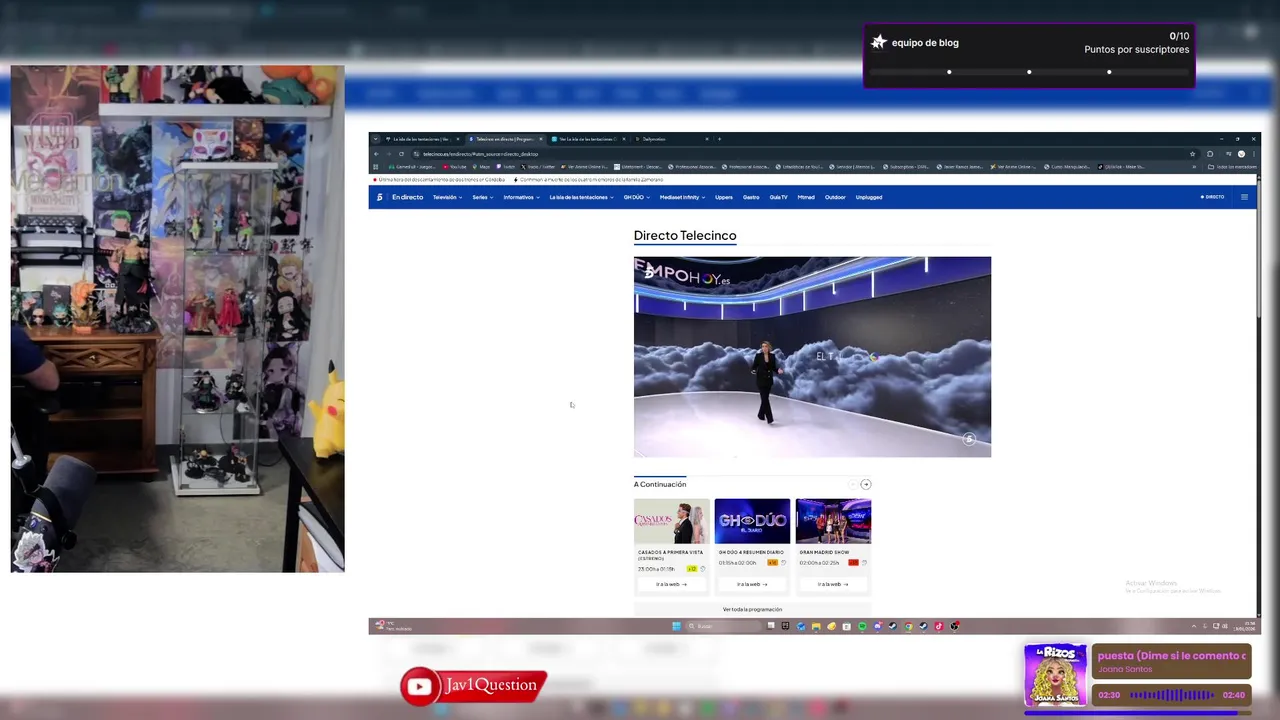Click the address bar showing telecinco.es/endirecto
This screenshot has height=720, width=1280.
[x=800, y=154]
